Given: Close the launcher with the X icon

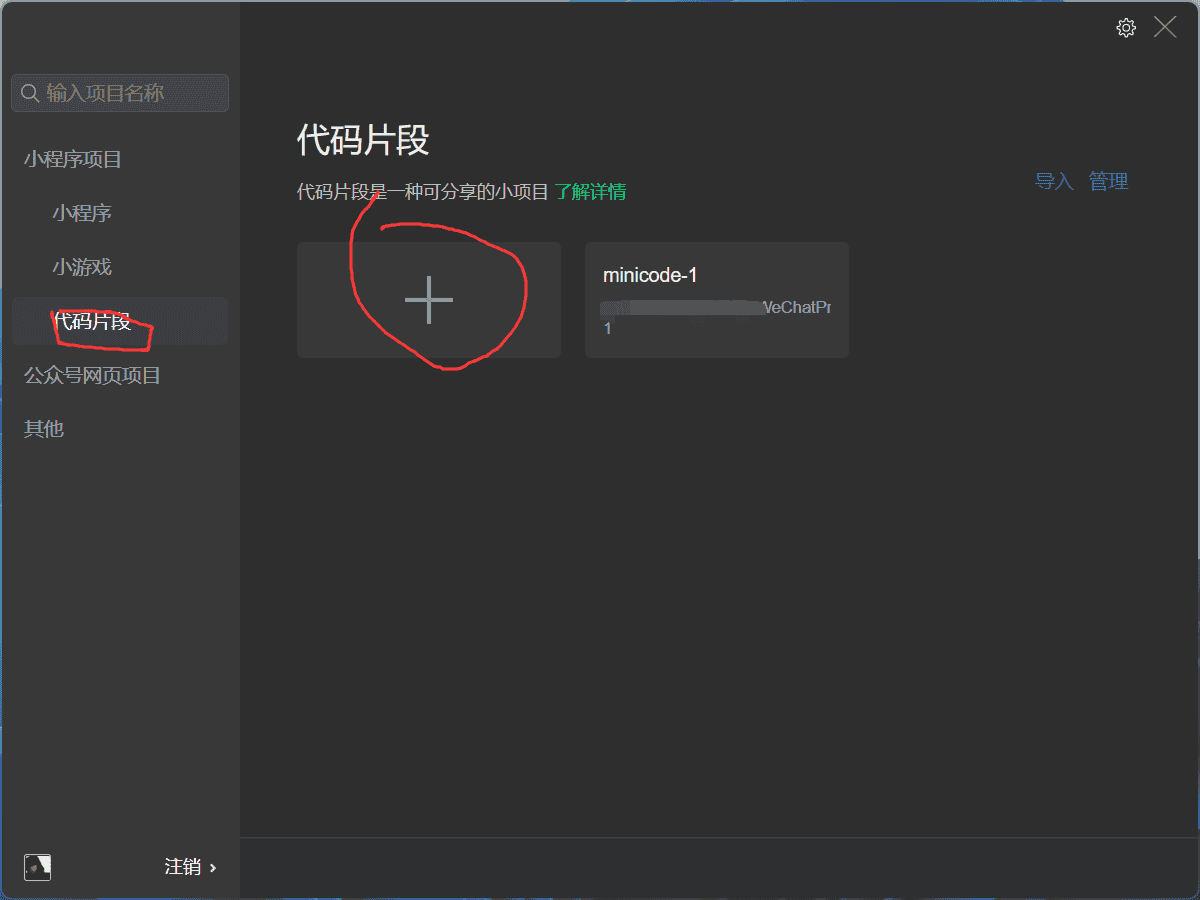Looking at the screenshot, I should pos(1165,28).
